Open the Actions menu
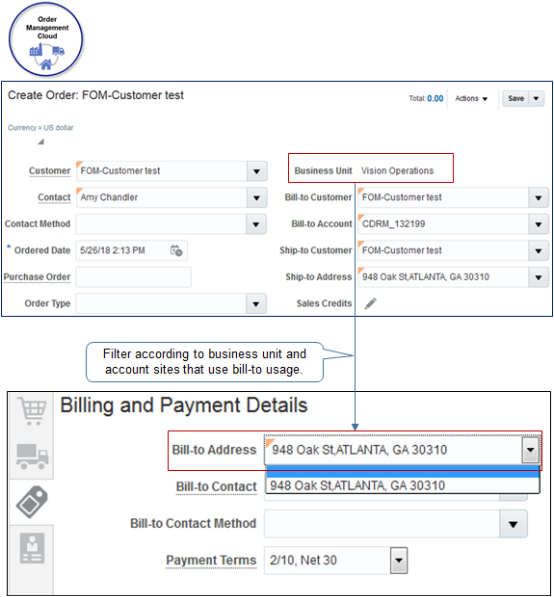Viewport: 554px width, 597px height. pos(471,99)
